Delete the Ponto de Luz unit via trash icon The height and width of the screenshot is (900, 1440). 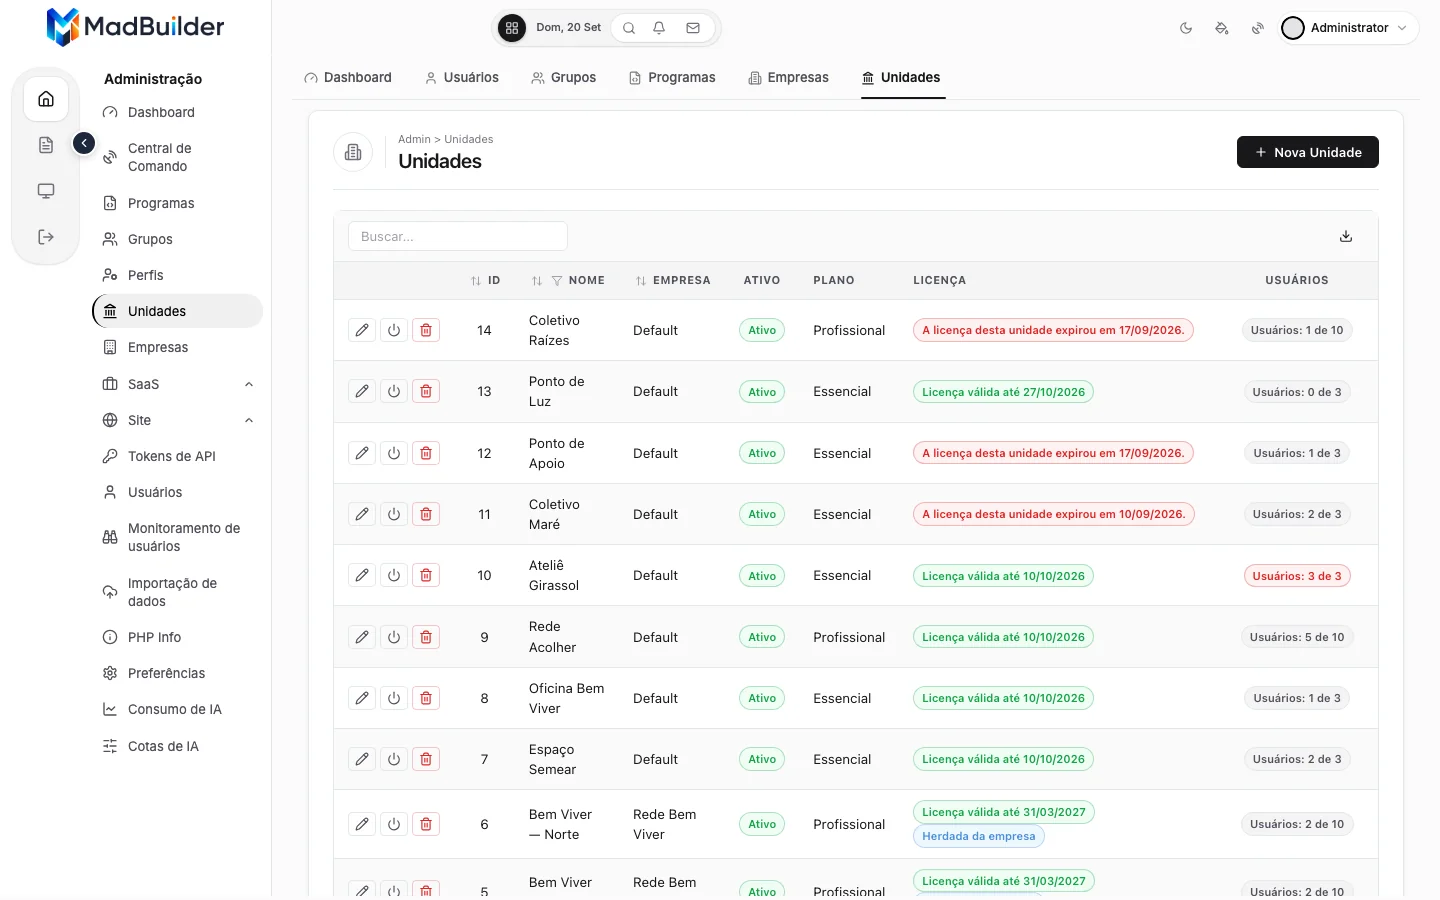pyautogui.click(x=426, y=392)
